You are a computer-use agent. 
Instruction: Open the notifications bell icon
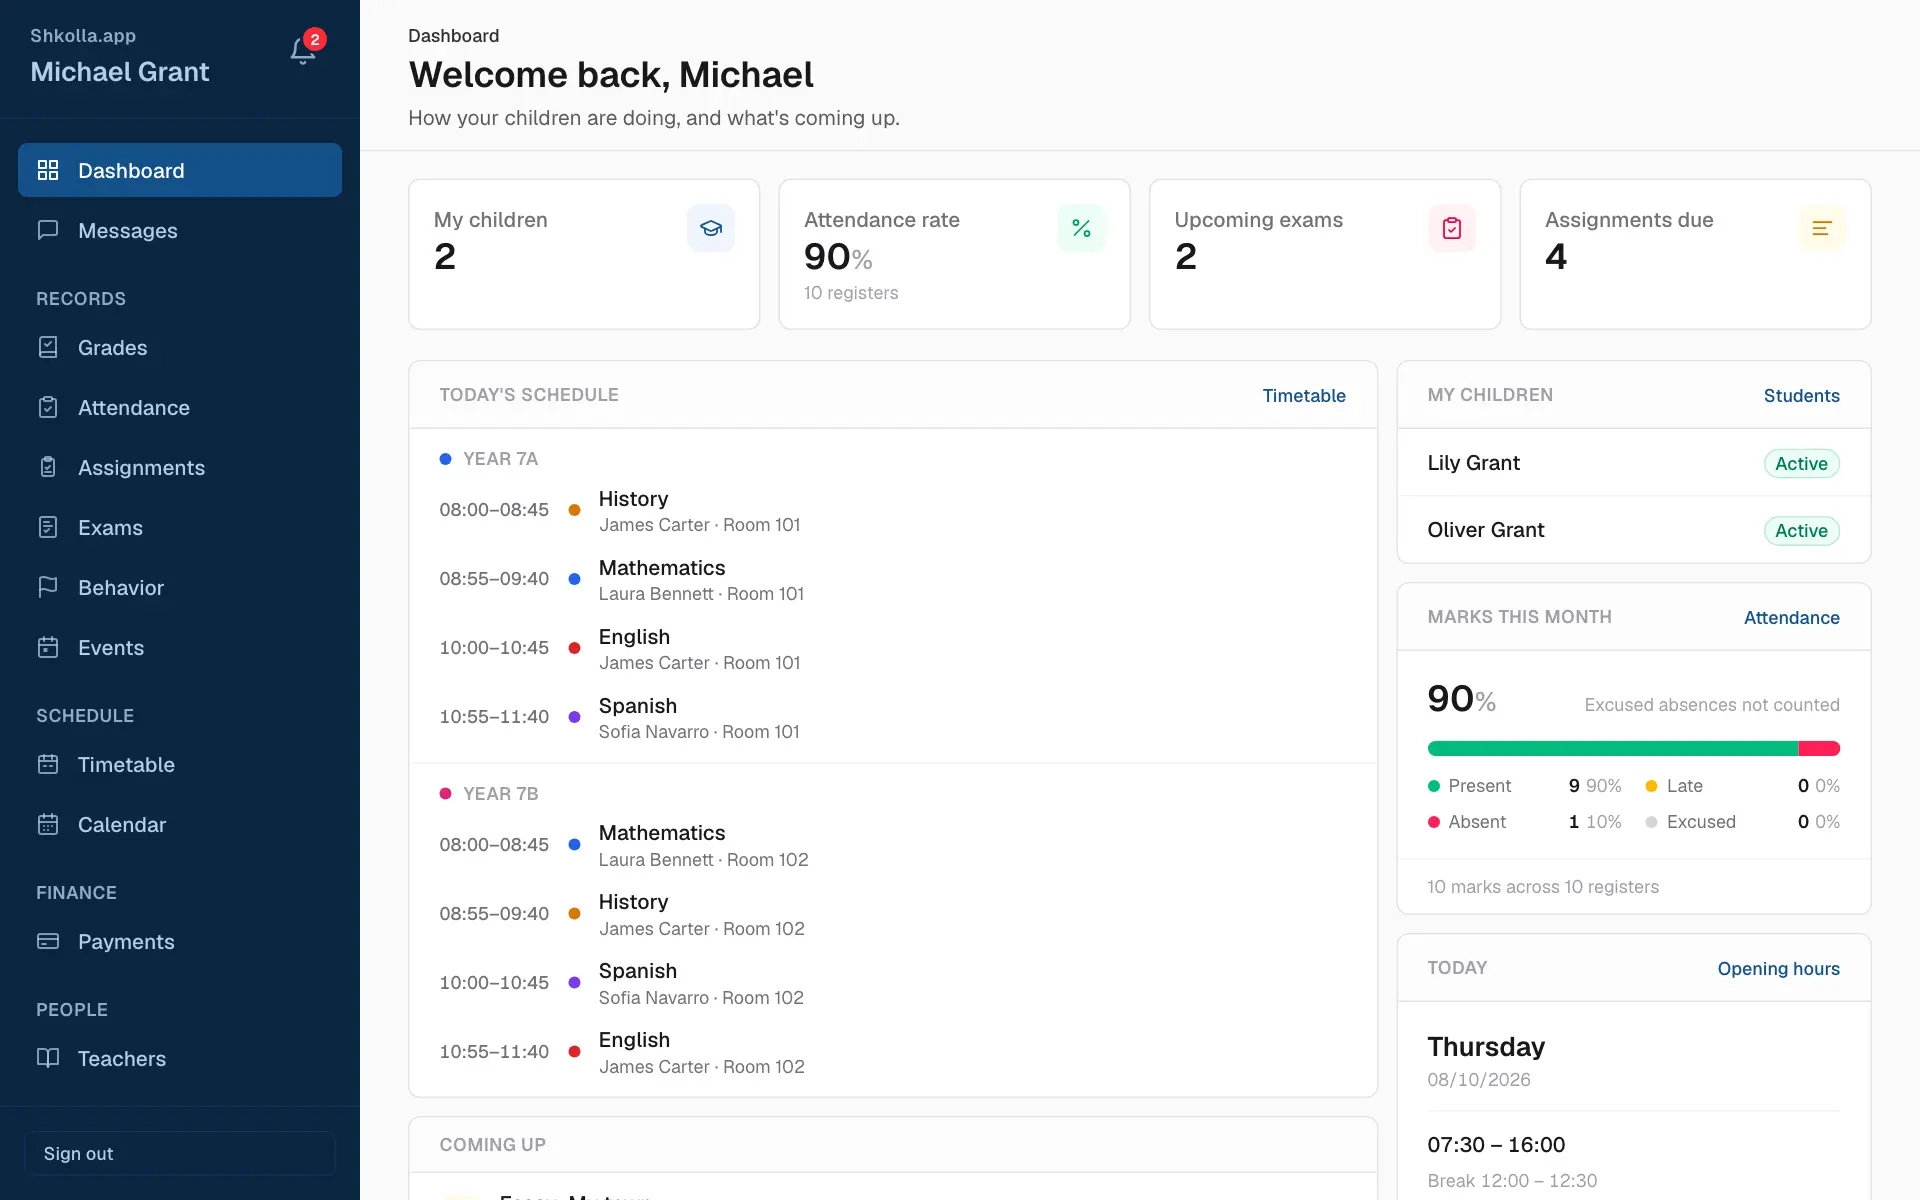303,51
